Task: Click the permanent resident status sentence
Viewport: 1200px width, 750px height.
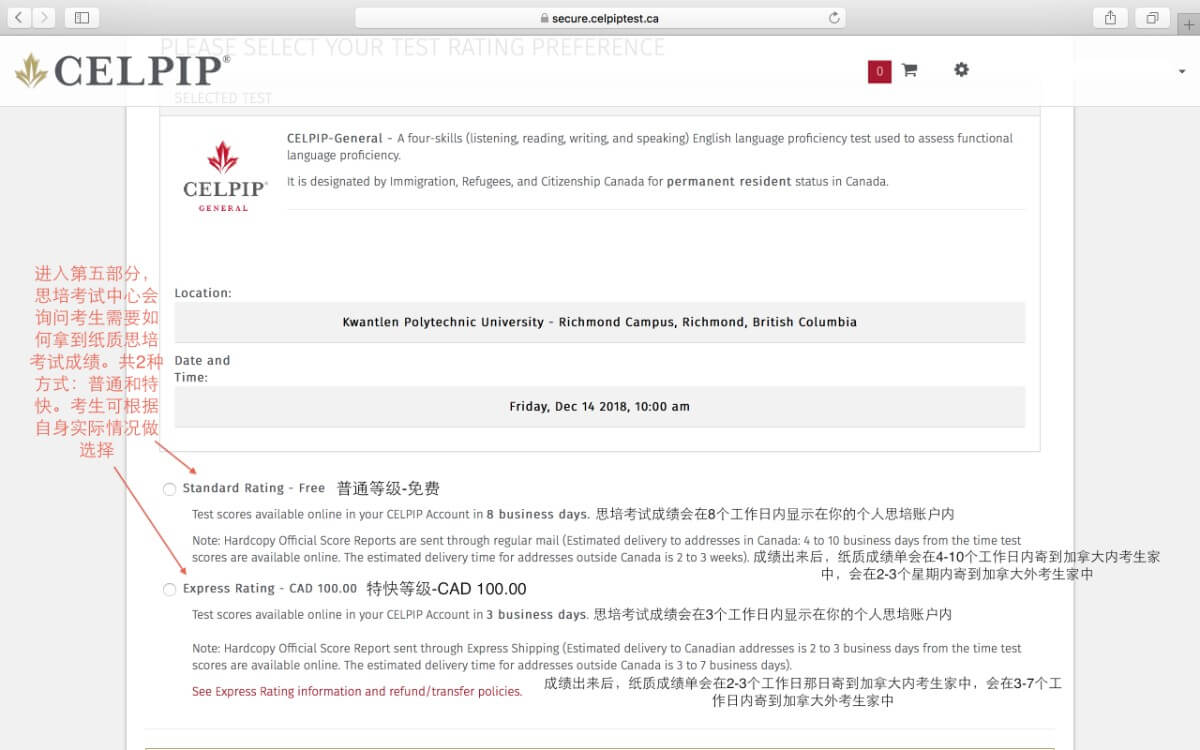Action: [x=588, y=182]
